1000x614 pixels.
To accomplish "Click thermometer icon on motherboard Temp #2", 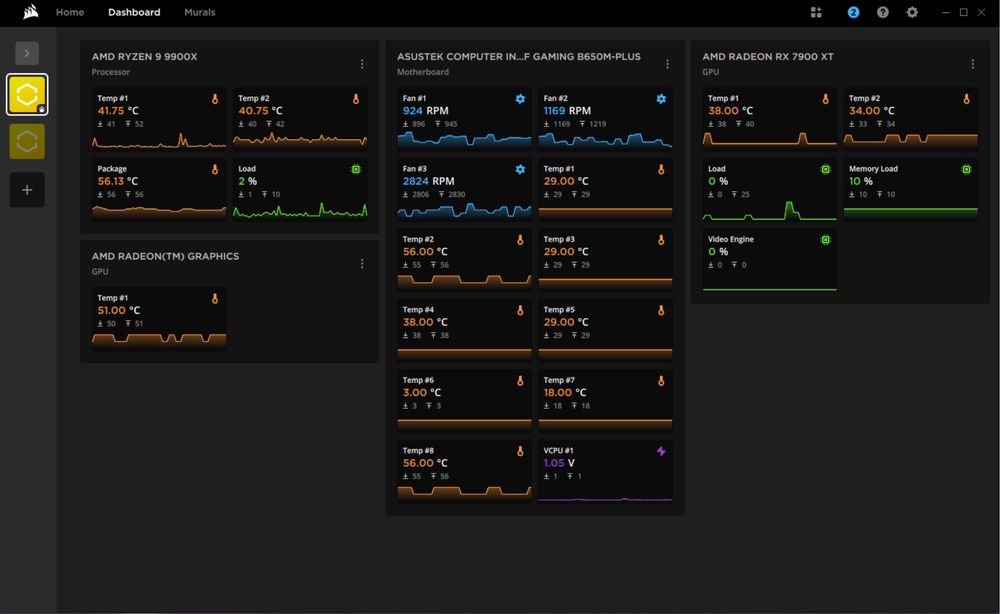I will coord(520,240).
